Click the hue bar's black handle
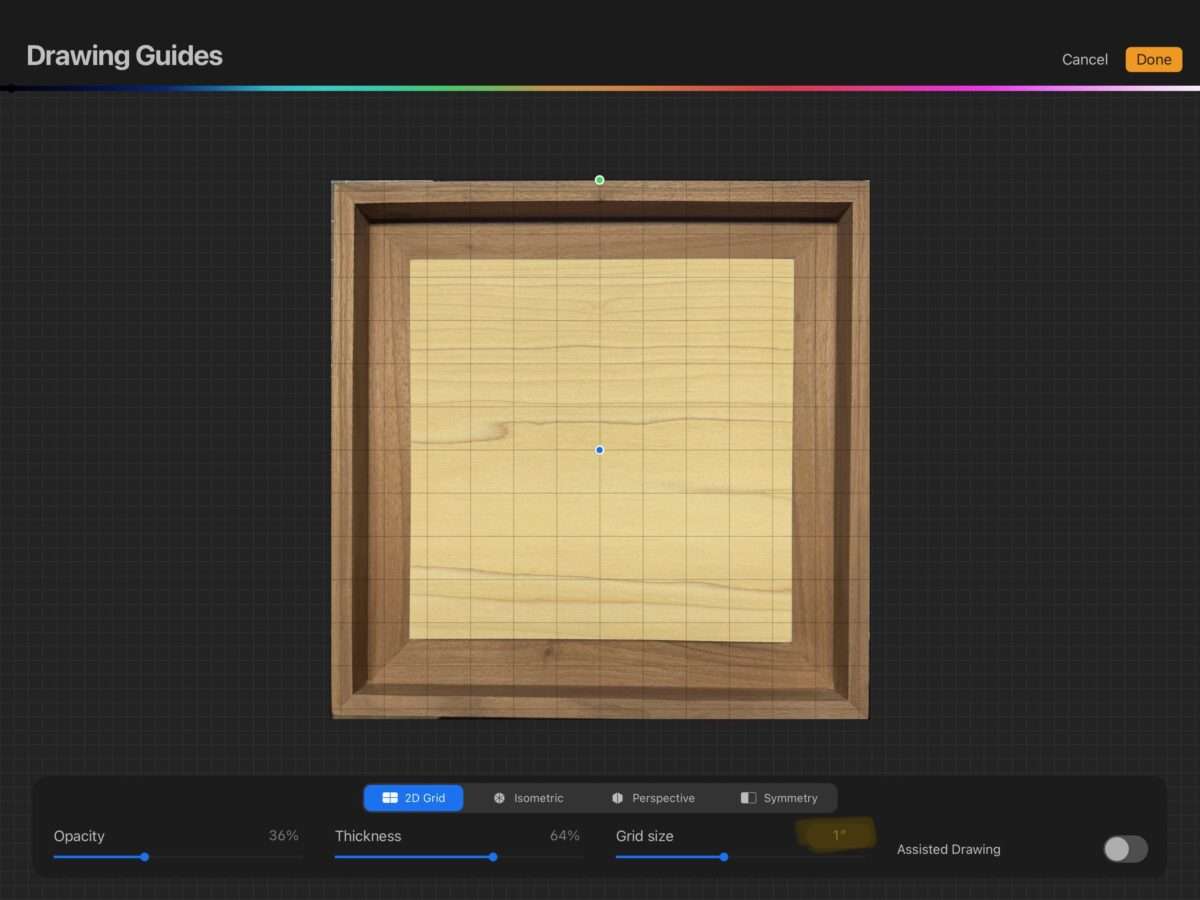This screenshot has width=1200, height=900. click(x=10, y=88)
